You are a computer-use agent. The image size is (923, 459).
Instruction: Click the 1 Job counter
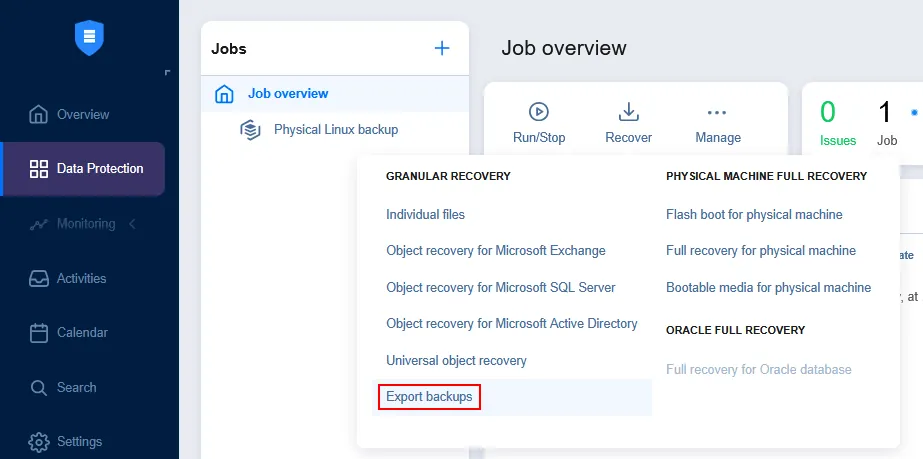887,123
